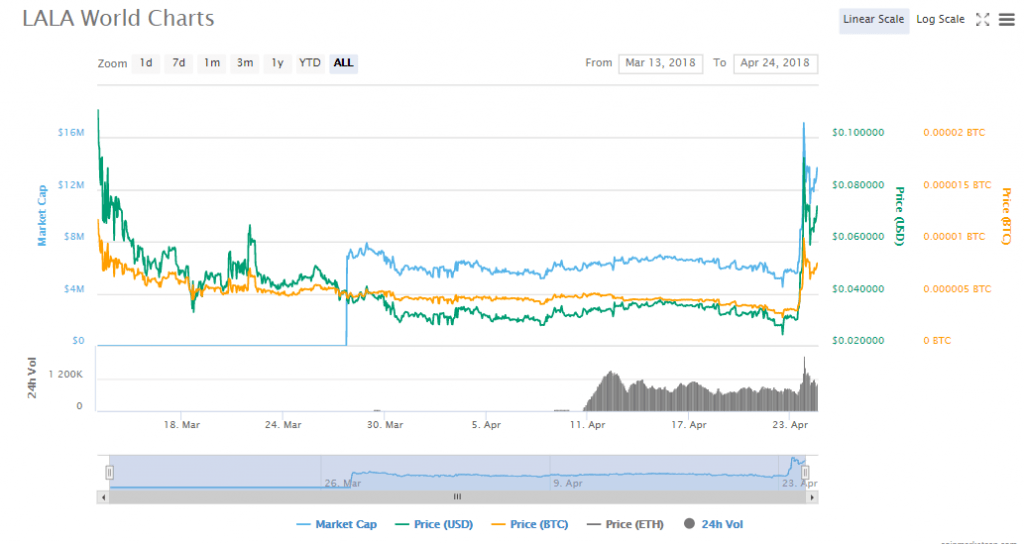
Task: Toggle Price (USD) series in legend
Action: click(434, 524)
